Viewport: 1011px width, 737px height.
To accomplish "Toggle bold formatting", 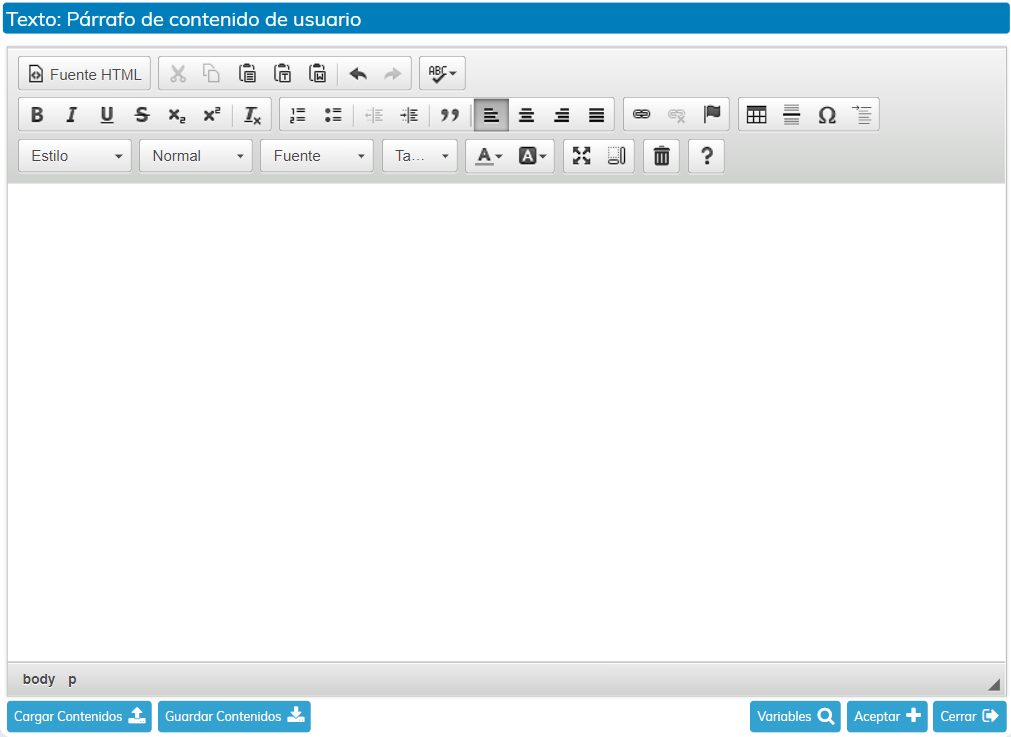I will pyautogui.click(x=37, y=115).
